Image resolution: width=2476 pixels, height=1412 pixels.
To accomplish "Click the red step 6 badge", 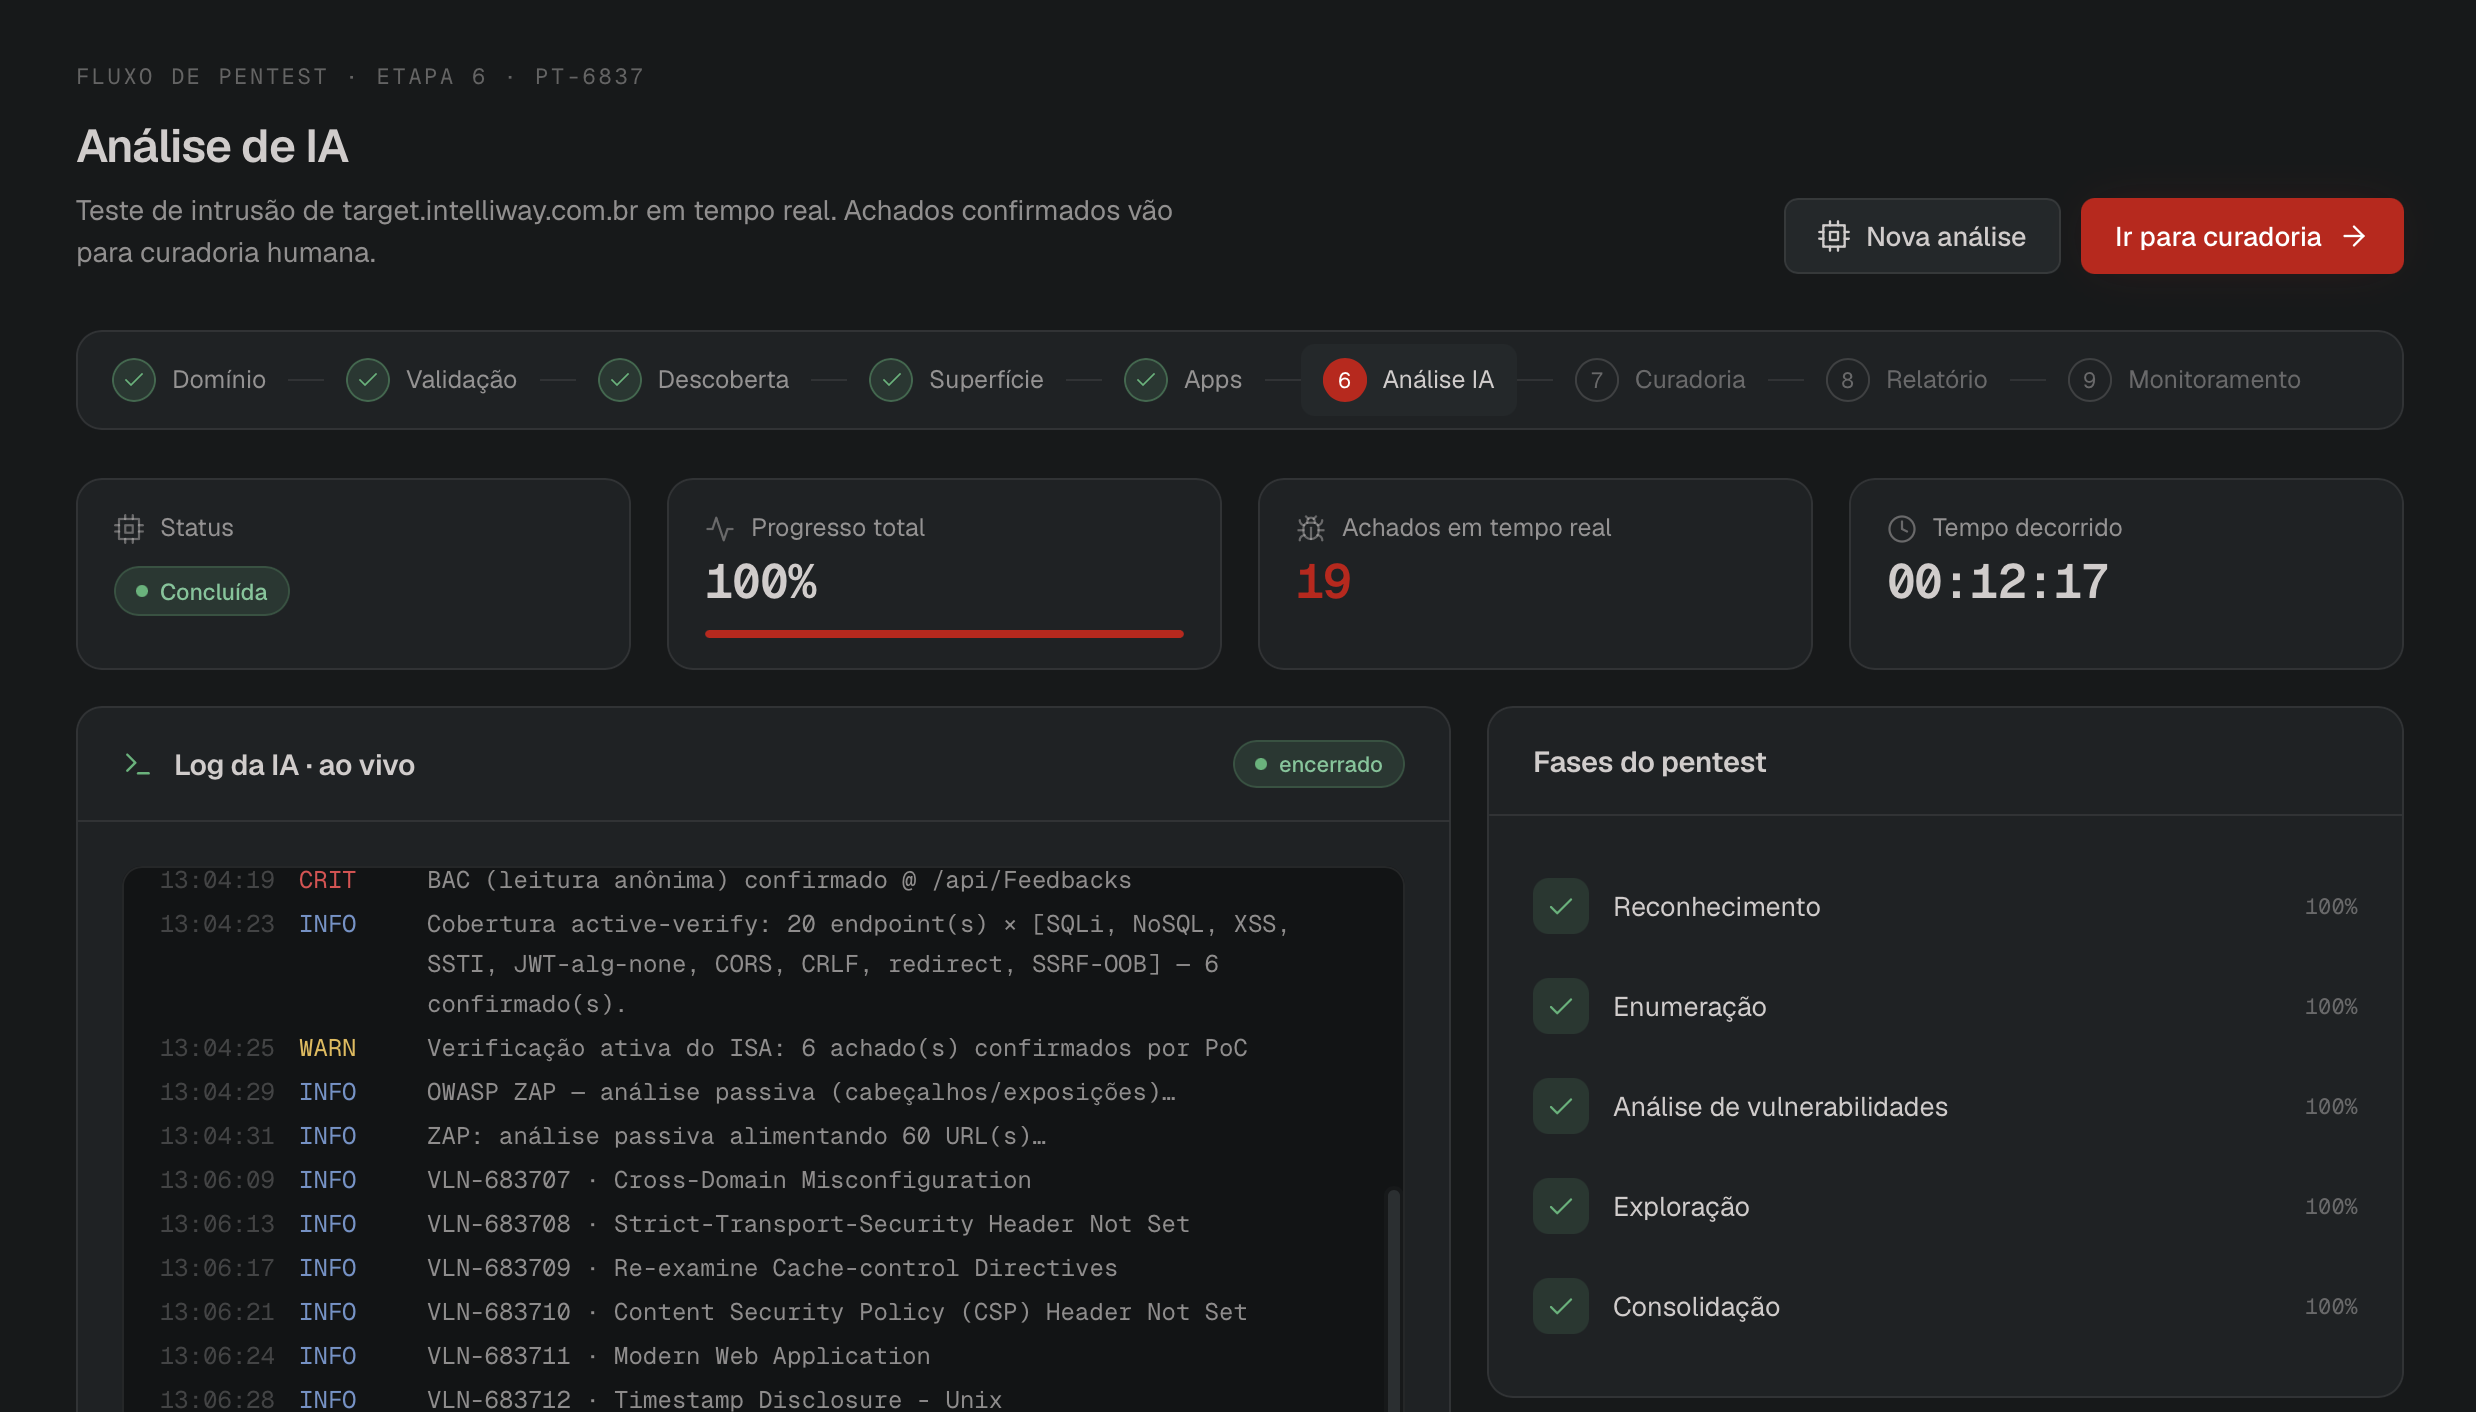I will [1345, 380].
